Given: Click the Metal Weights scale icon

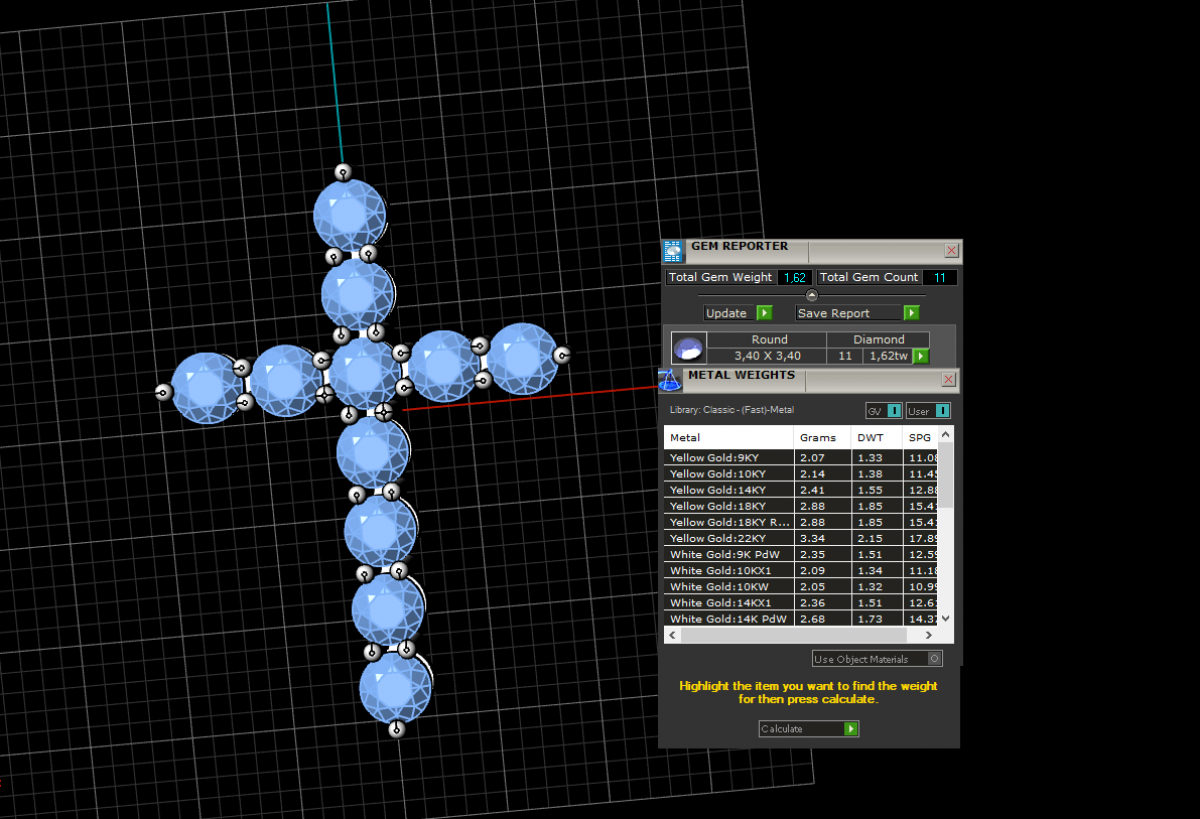Looking at the screenshot, I should [669, 380].
